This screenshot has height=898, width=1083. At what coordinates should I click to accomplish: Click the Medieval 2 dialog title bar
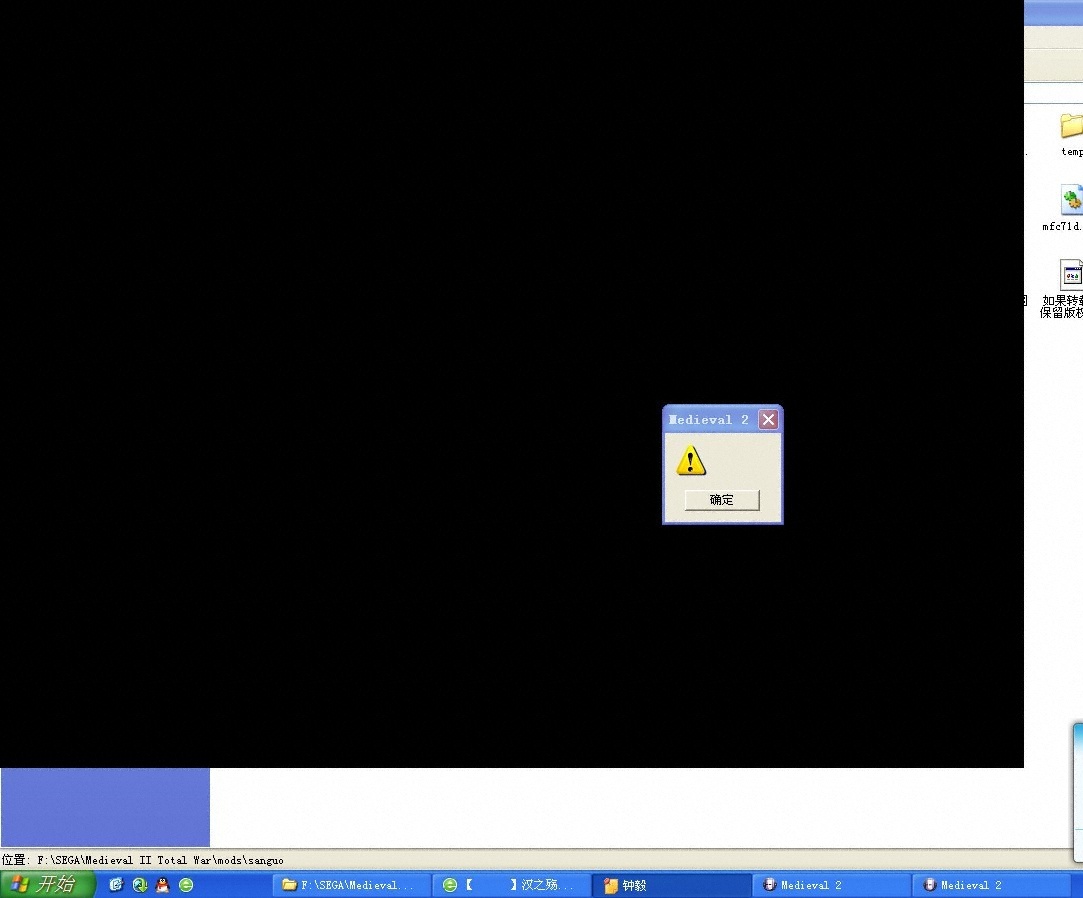click(x=708, y=420)
